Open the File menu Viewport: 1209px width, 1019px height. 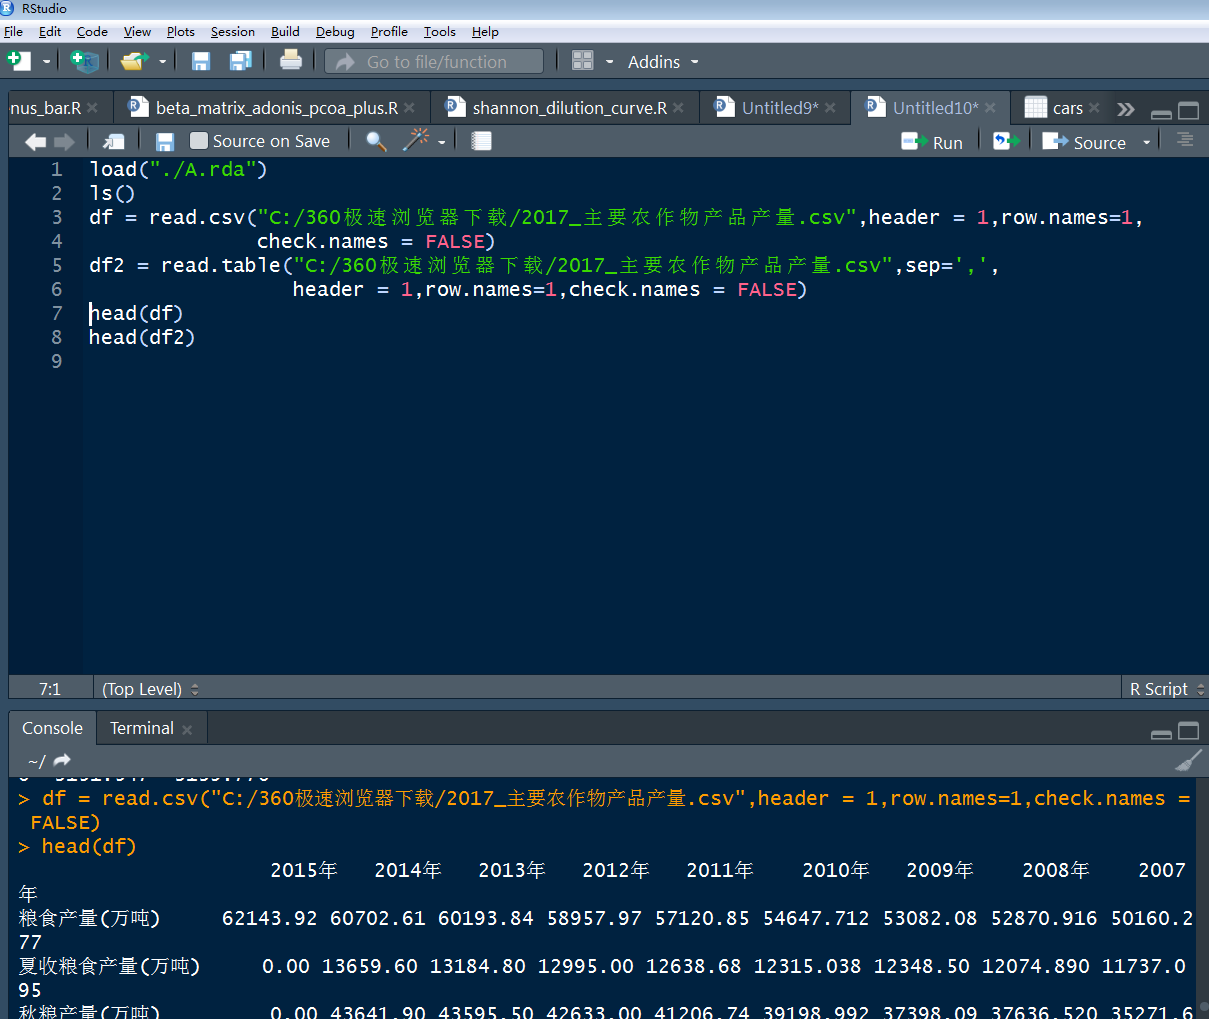[x=13, y=31]
